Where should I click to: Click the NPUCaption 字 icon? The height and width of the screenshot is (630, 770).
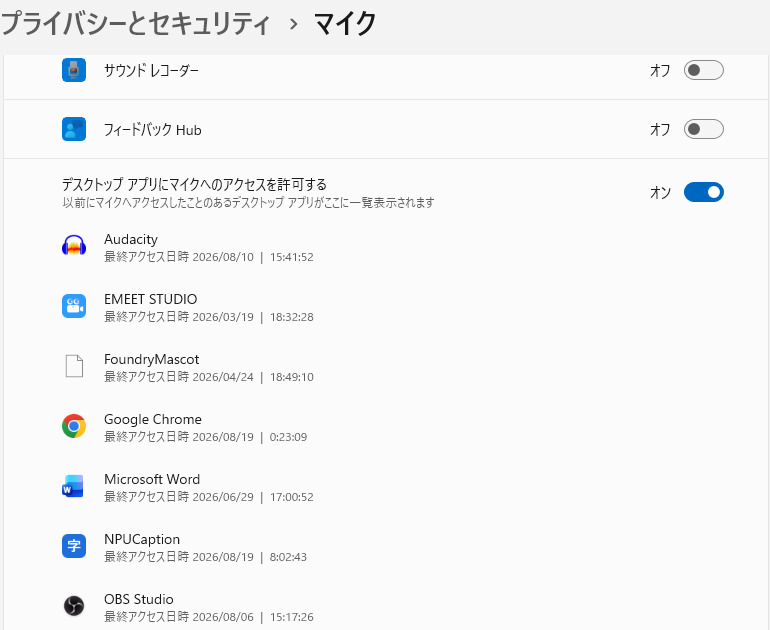(x=74, y=546)
